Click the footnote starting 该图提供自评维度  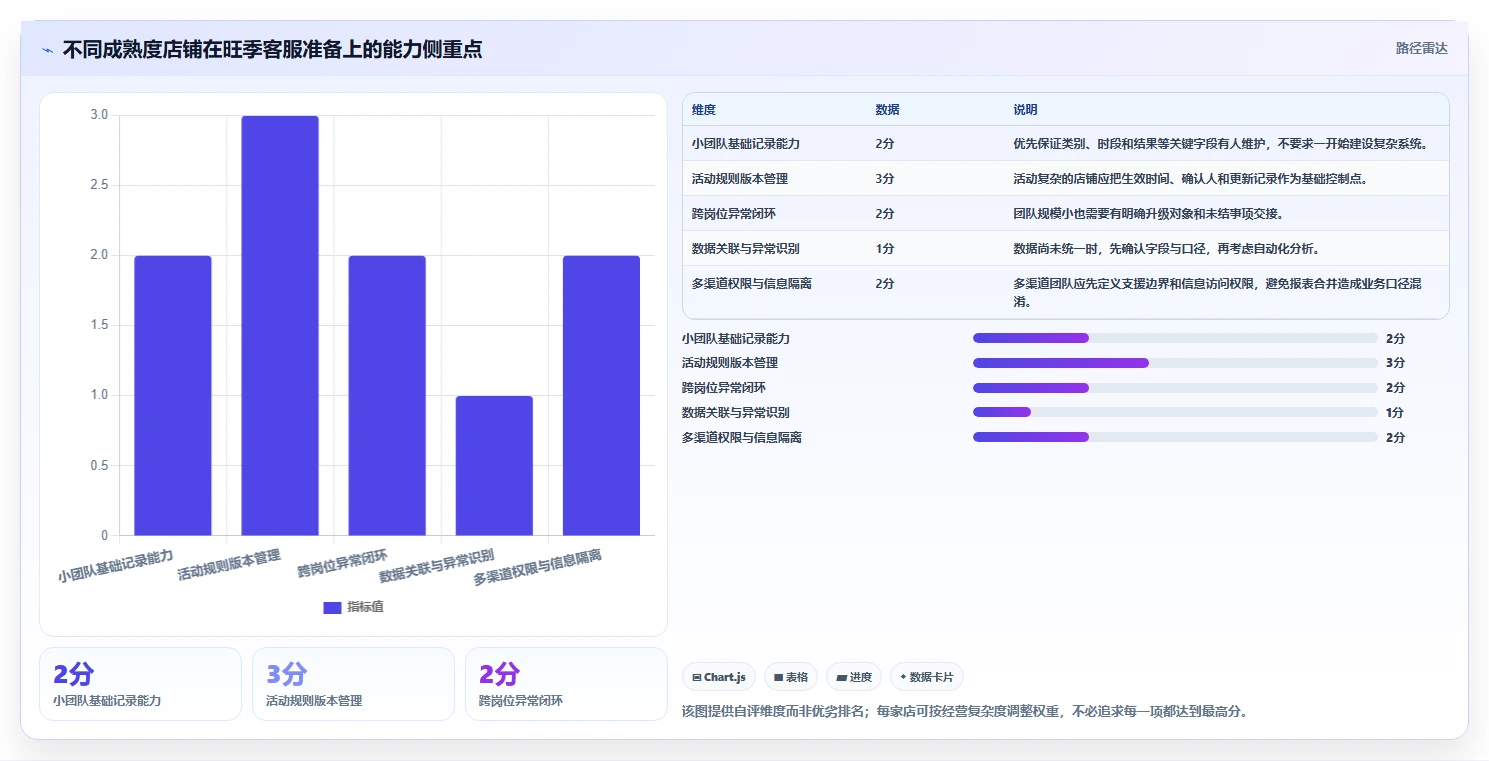(x=964, y=712)
